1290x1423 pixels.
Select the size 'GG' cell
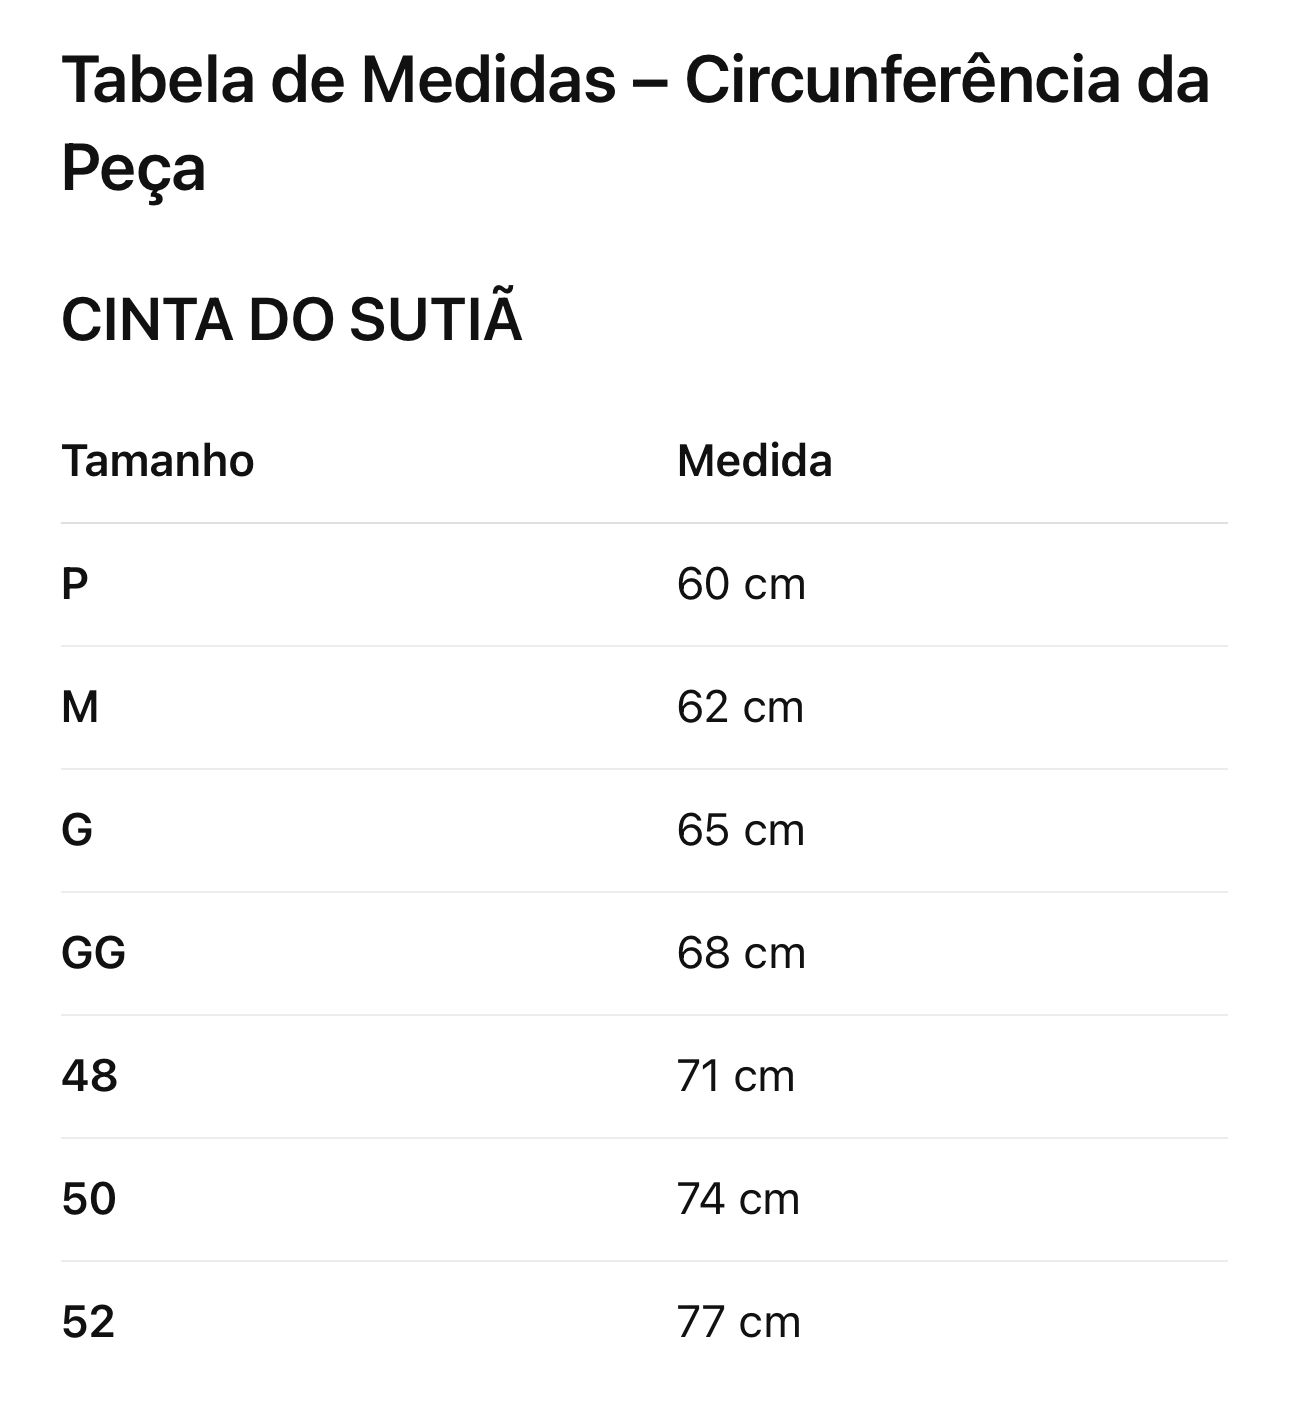[93, 953]
